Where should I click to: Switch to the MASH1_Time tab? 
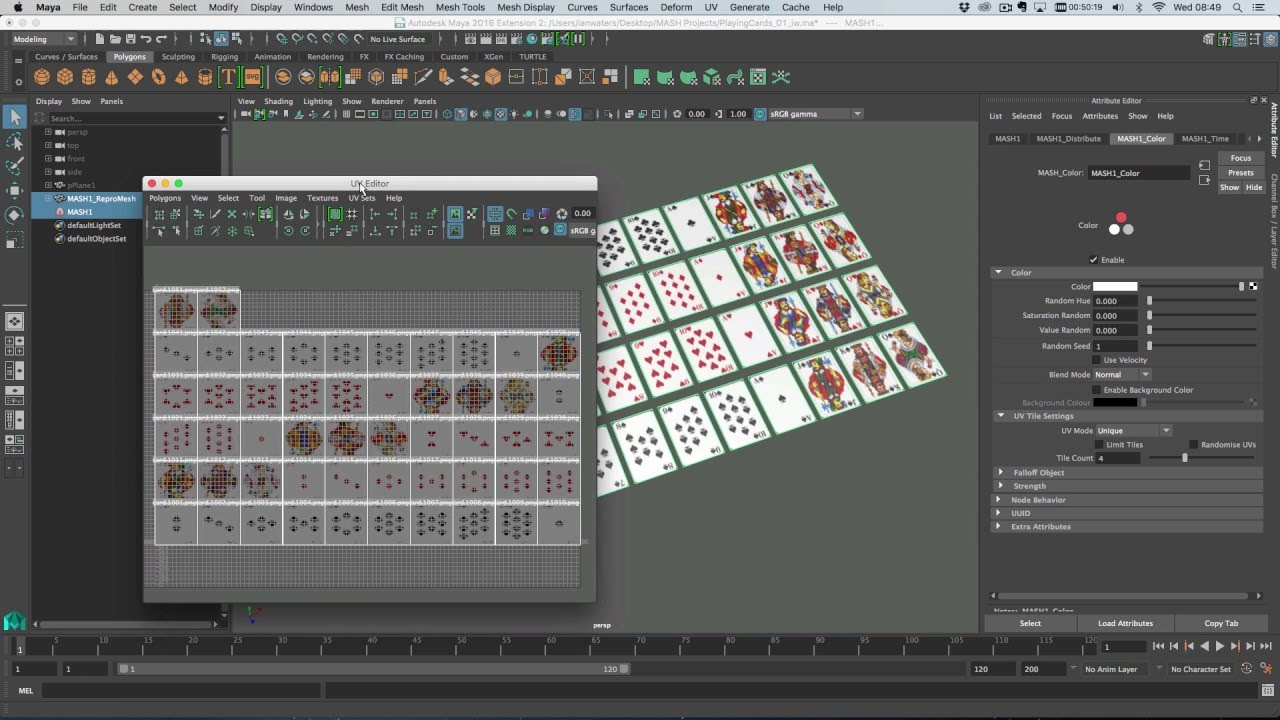point(1205,139)
